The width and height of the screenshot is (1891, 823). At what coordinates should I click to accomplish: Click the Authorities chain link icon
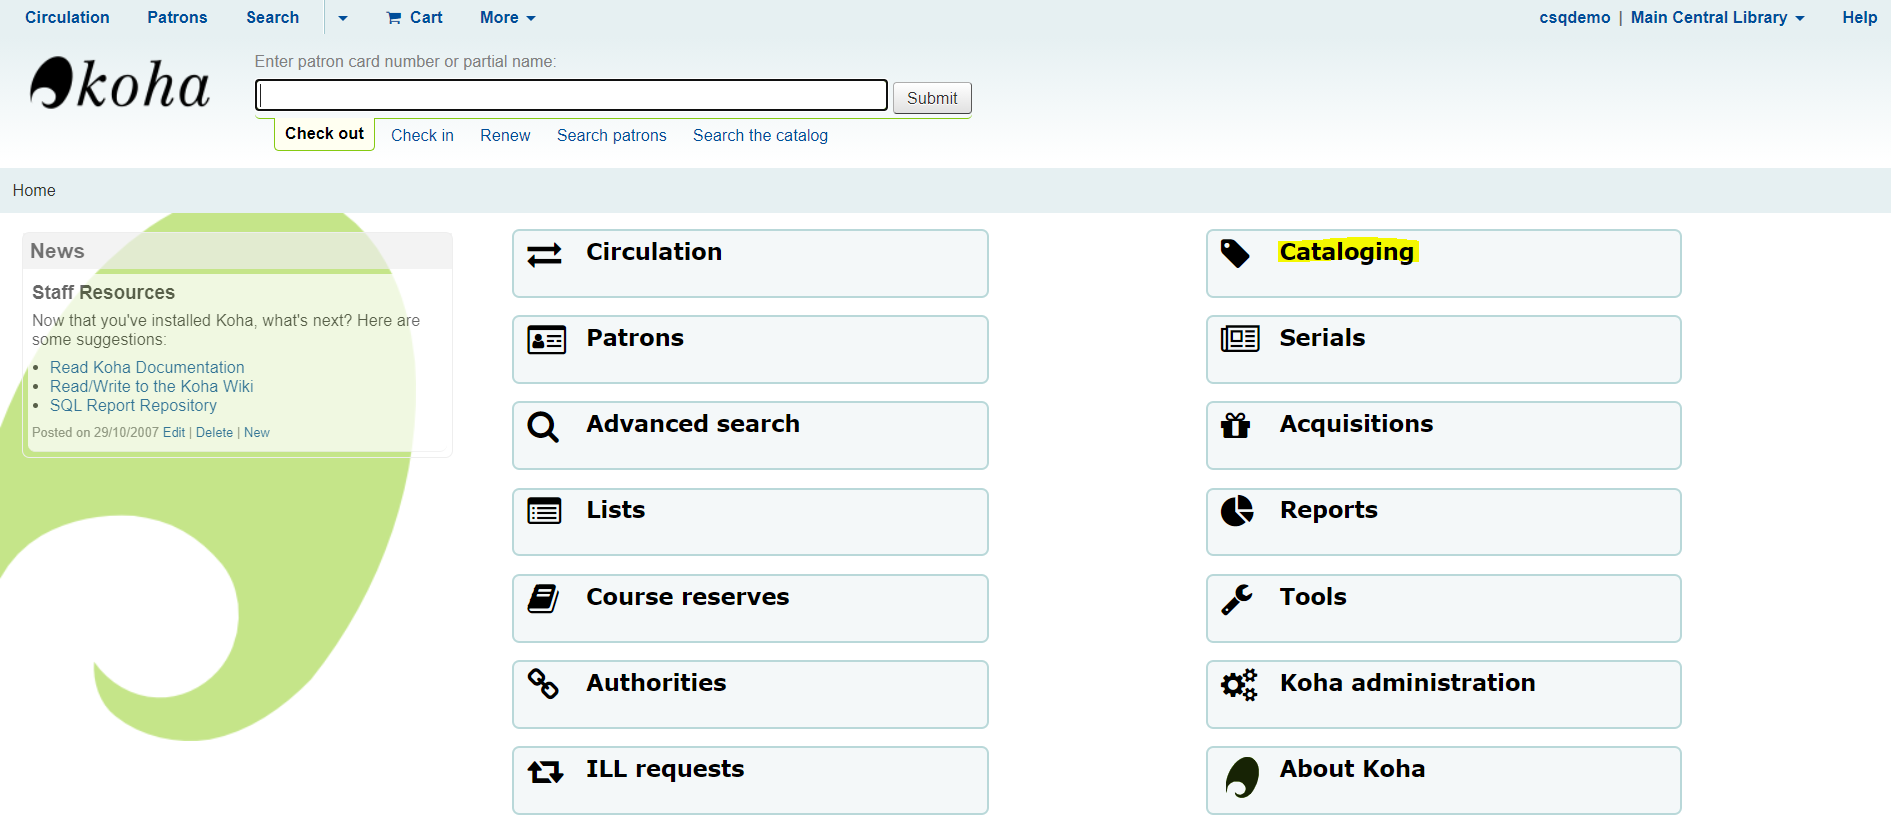(x=543, y=684)
